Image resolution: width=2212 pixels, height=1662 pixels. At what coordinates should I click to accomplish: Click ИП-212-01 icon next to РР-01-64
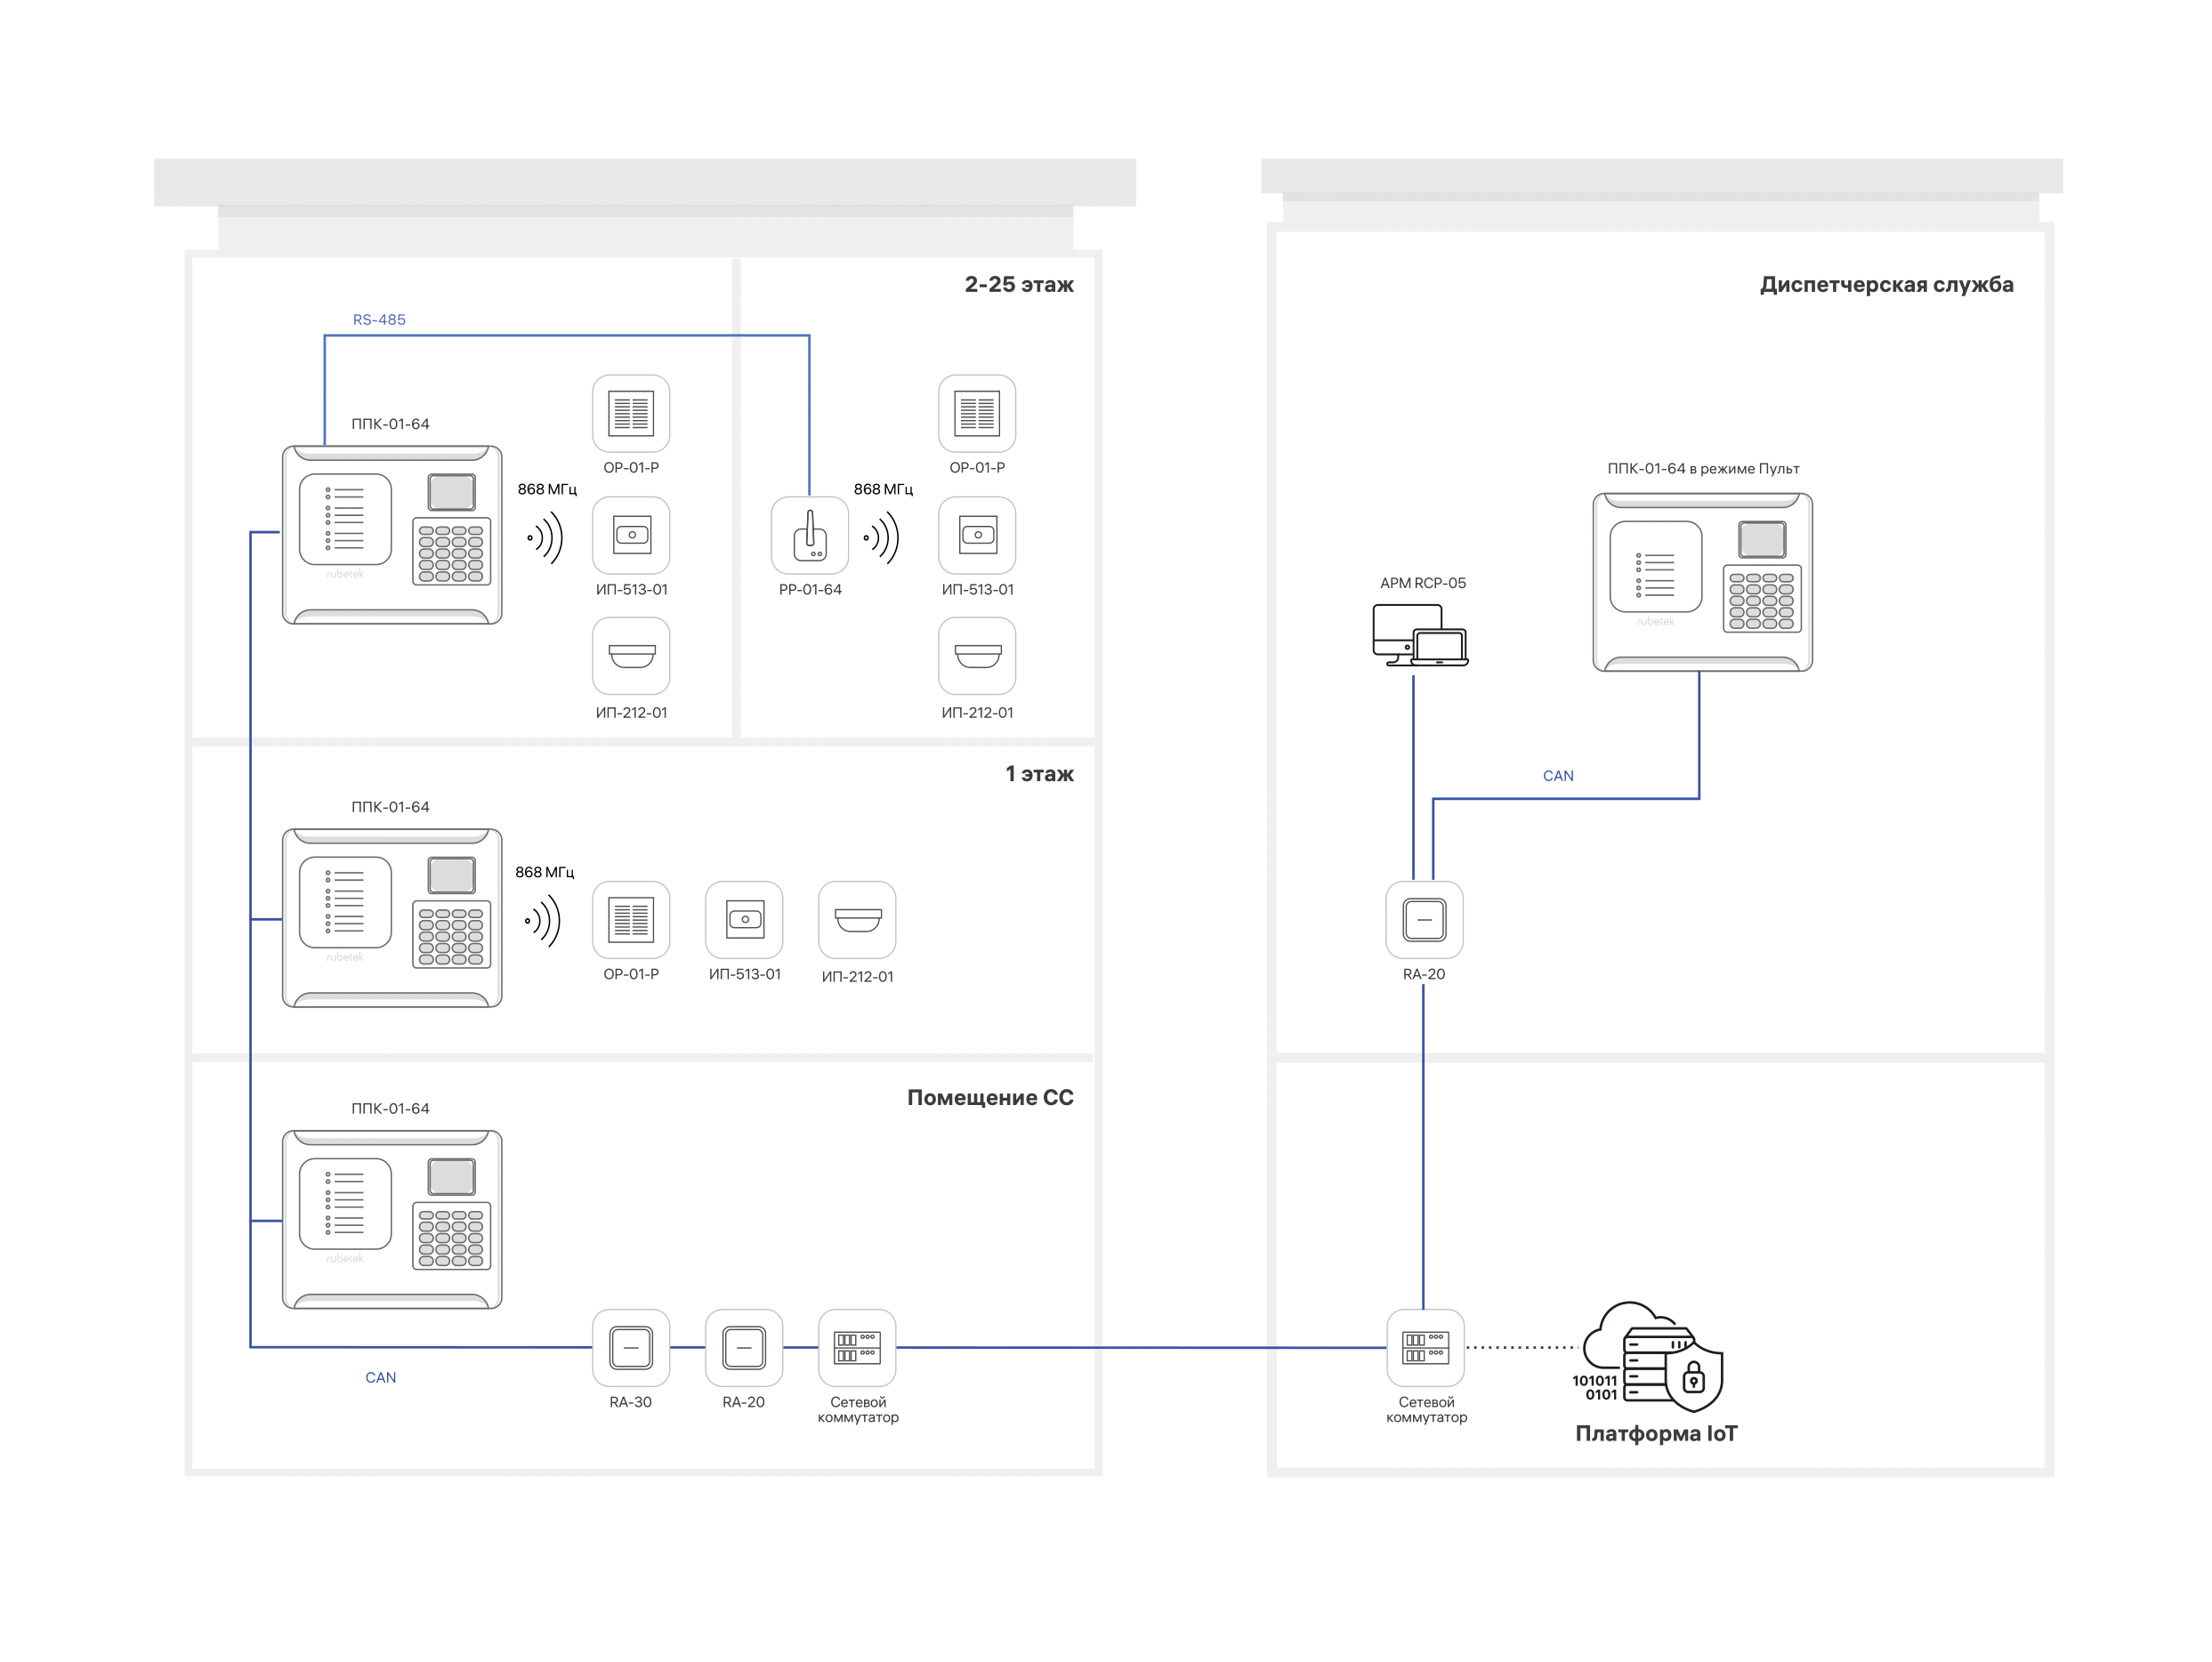[x=977, y=656]
